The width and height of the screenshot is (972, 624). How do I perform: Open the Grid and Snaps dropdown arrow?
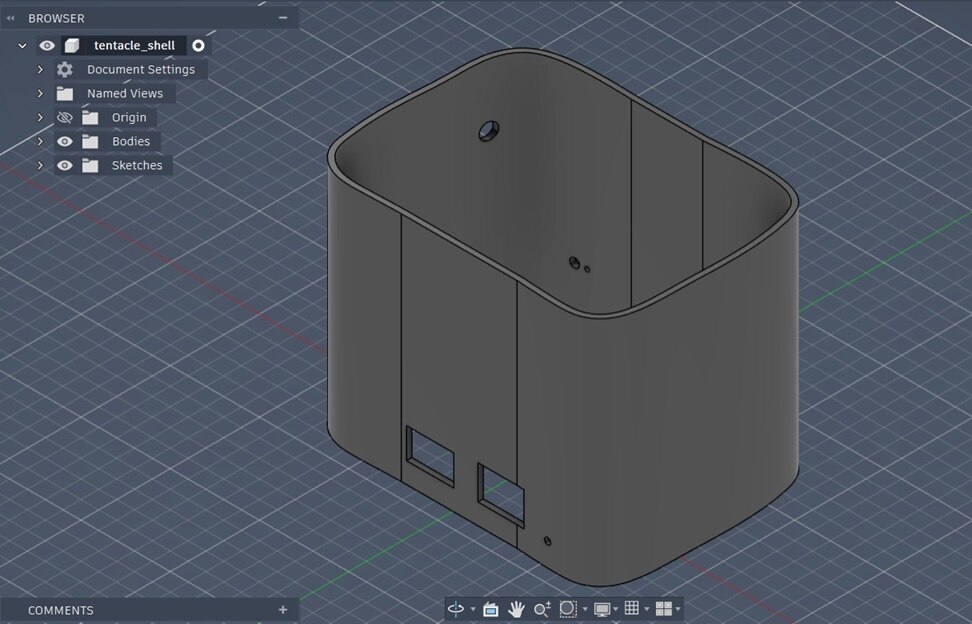[647, 610]
